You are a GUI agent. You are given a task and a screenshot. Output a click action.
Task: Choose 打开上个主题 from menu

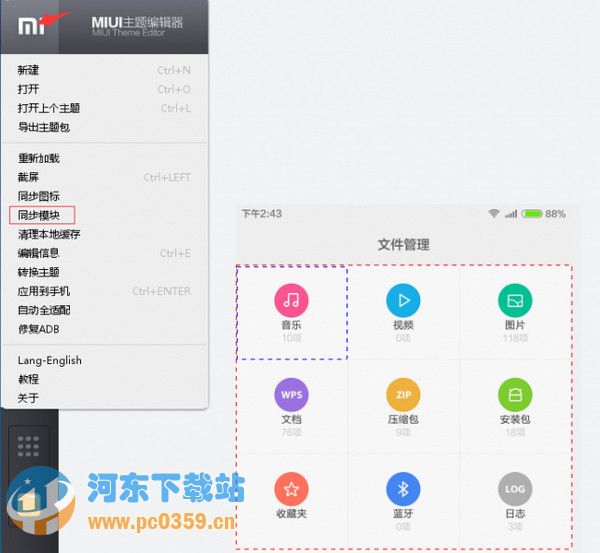tap(104, 108)
